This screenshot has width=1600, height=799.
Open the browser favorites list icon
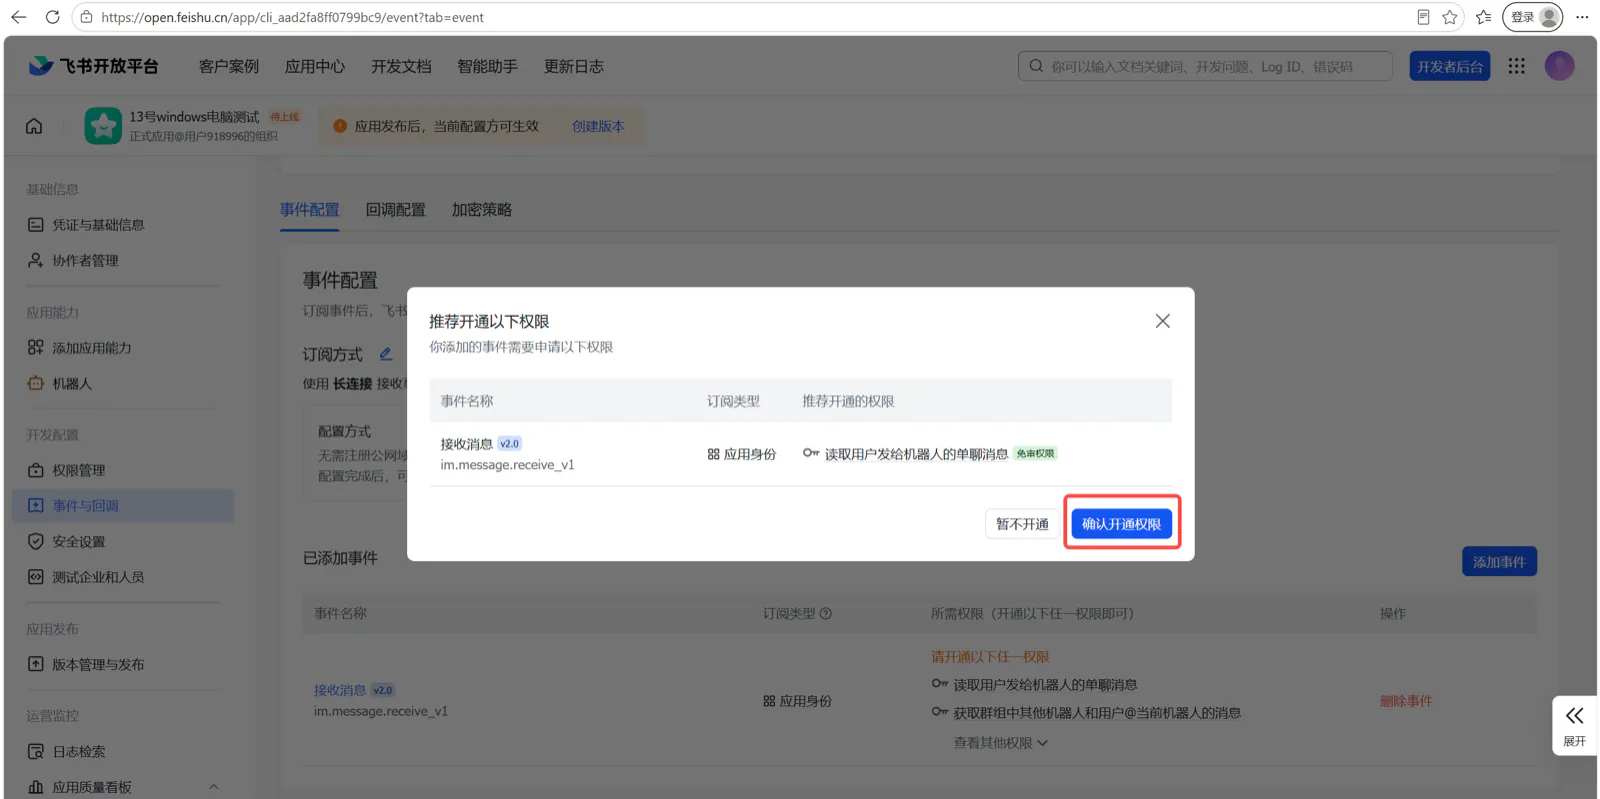tap(1483, 17)
